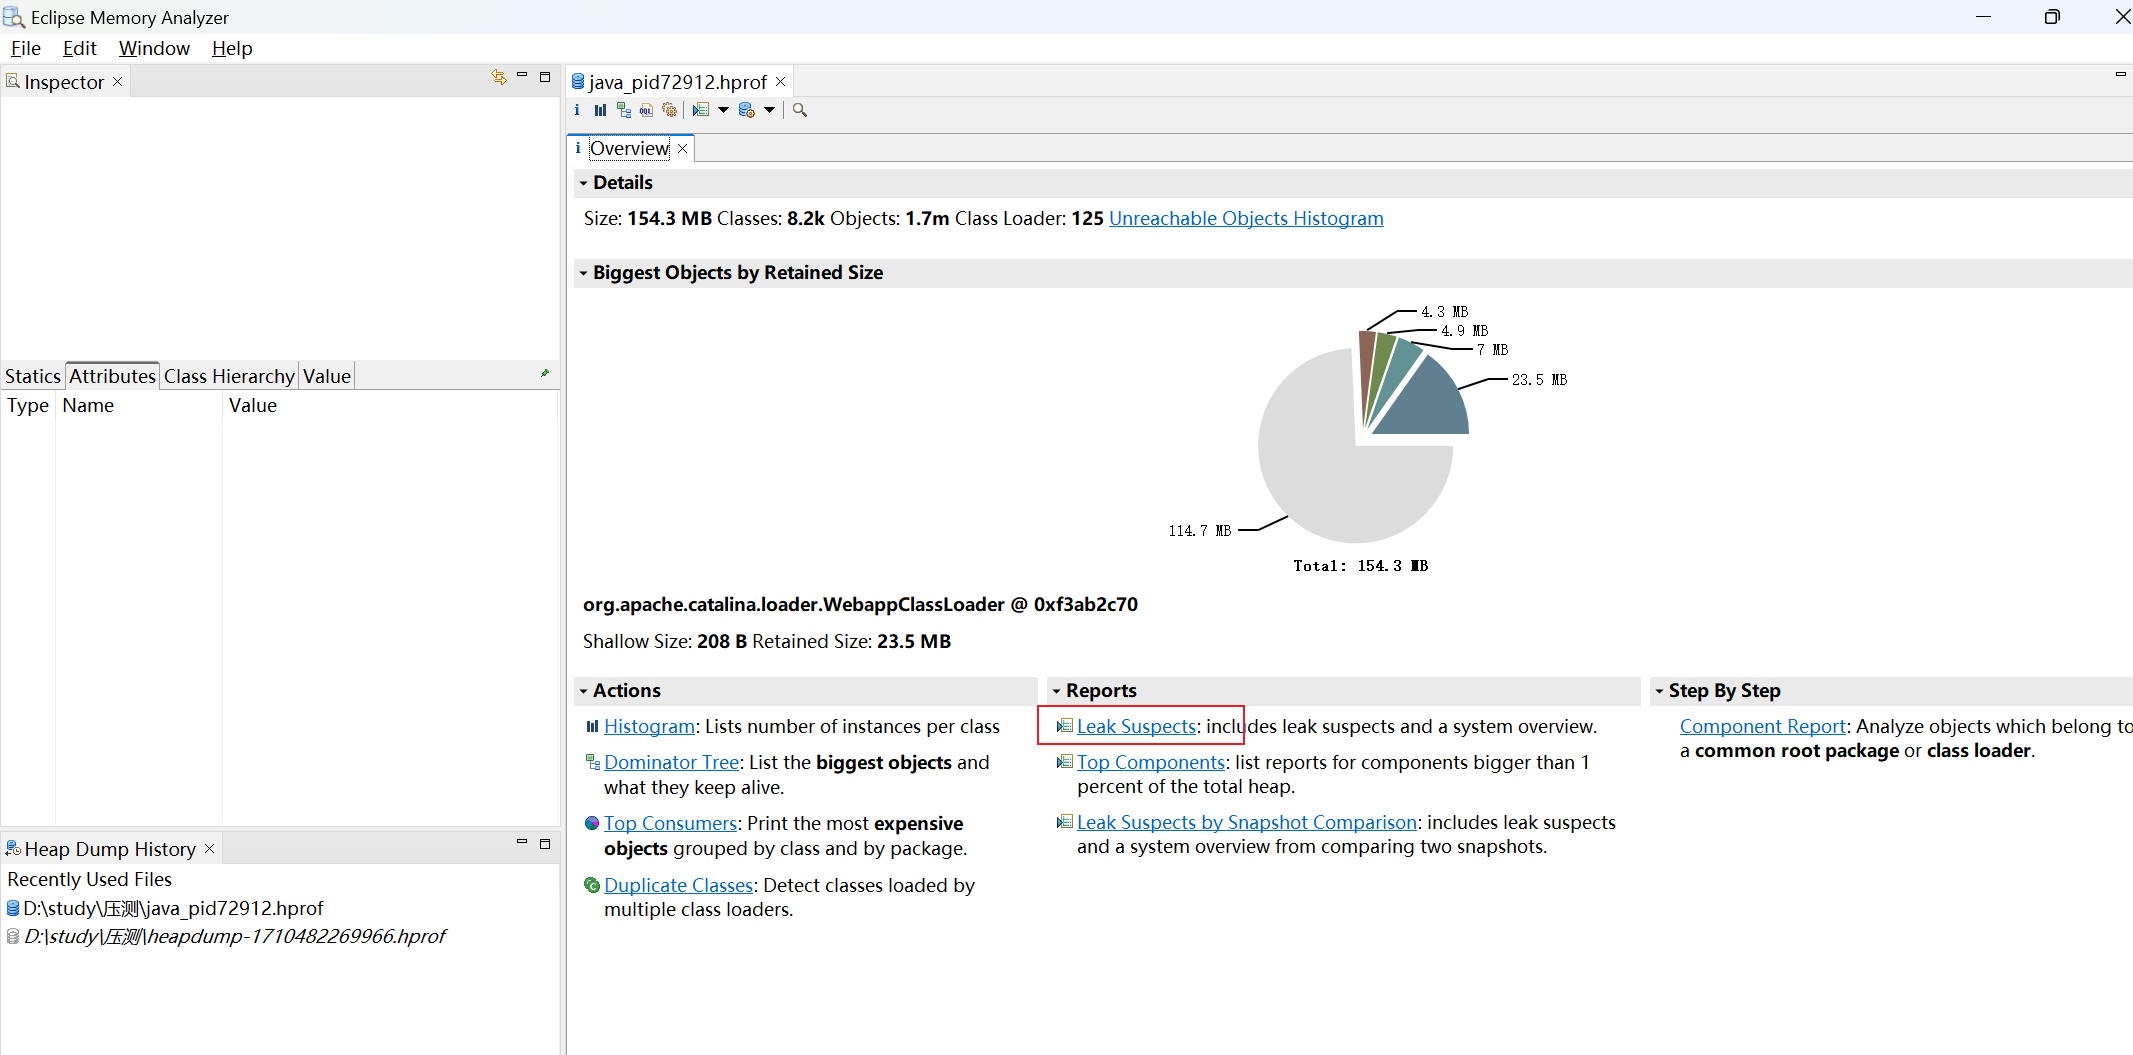The image size is (2133, 1055).
Task: Open the Query Browser icon
Action: [x=703, y=110]
